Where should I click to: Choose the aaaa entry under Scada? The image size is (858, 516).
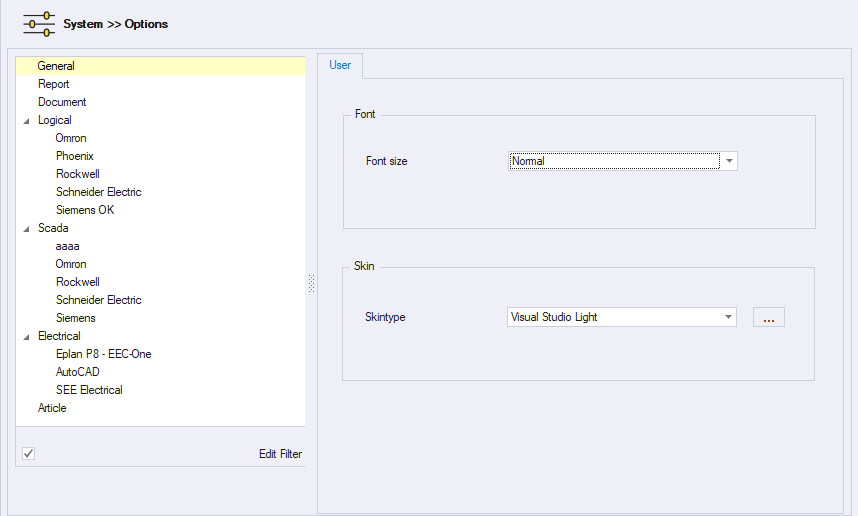[x=67, y=246]
